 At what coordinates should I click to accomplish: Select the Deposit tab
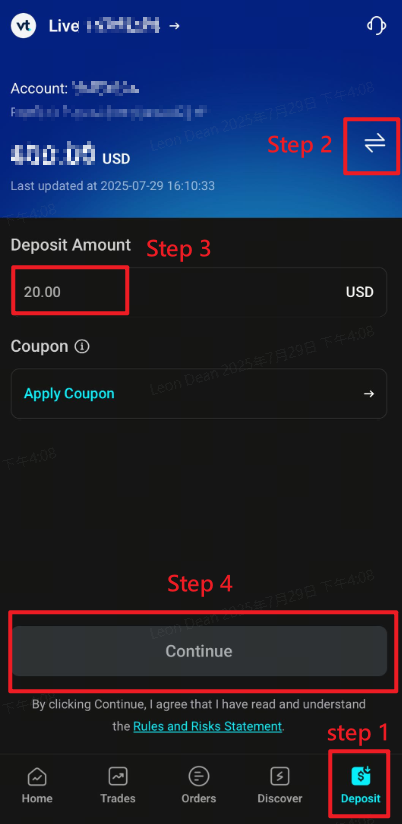pyautogui.click(x=360, y=785)
